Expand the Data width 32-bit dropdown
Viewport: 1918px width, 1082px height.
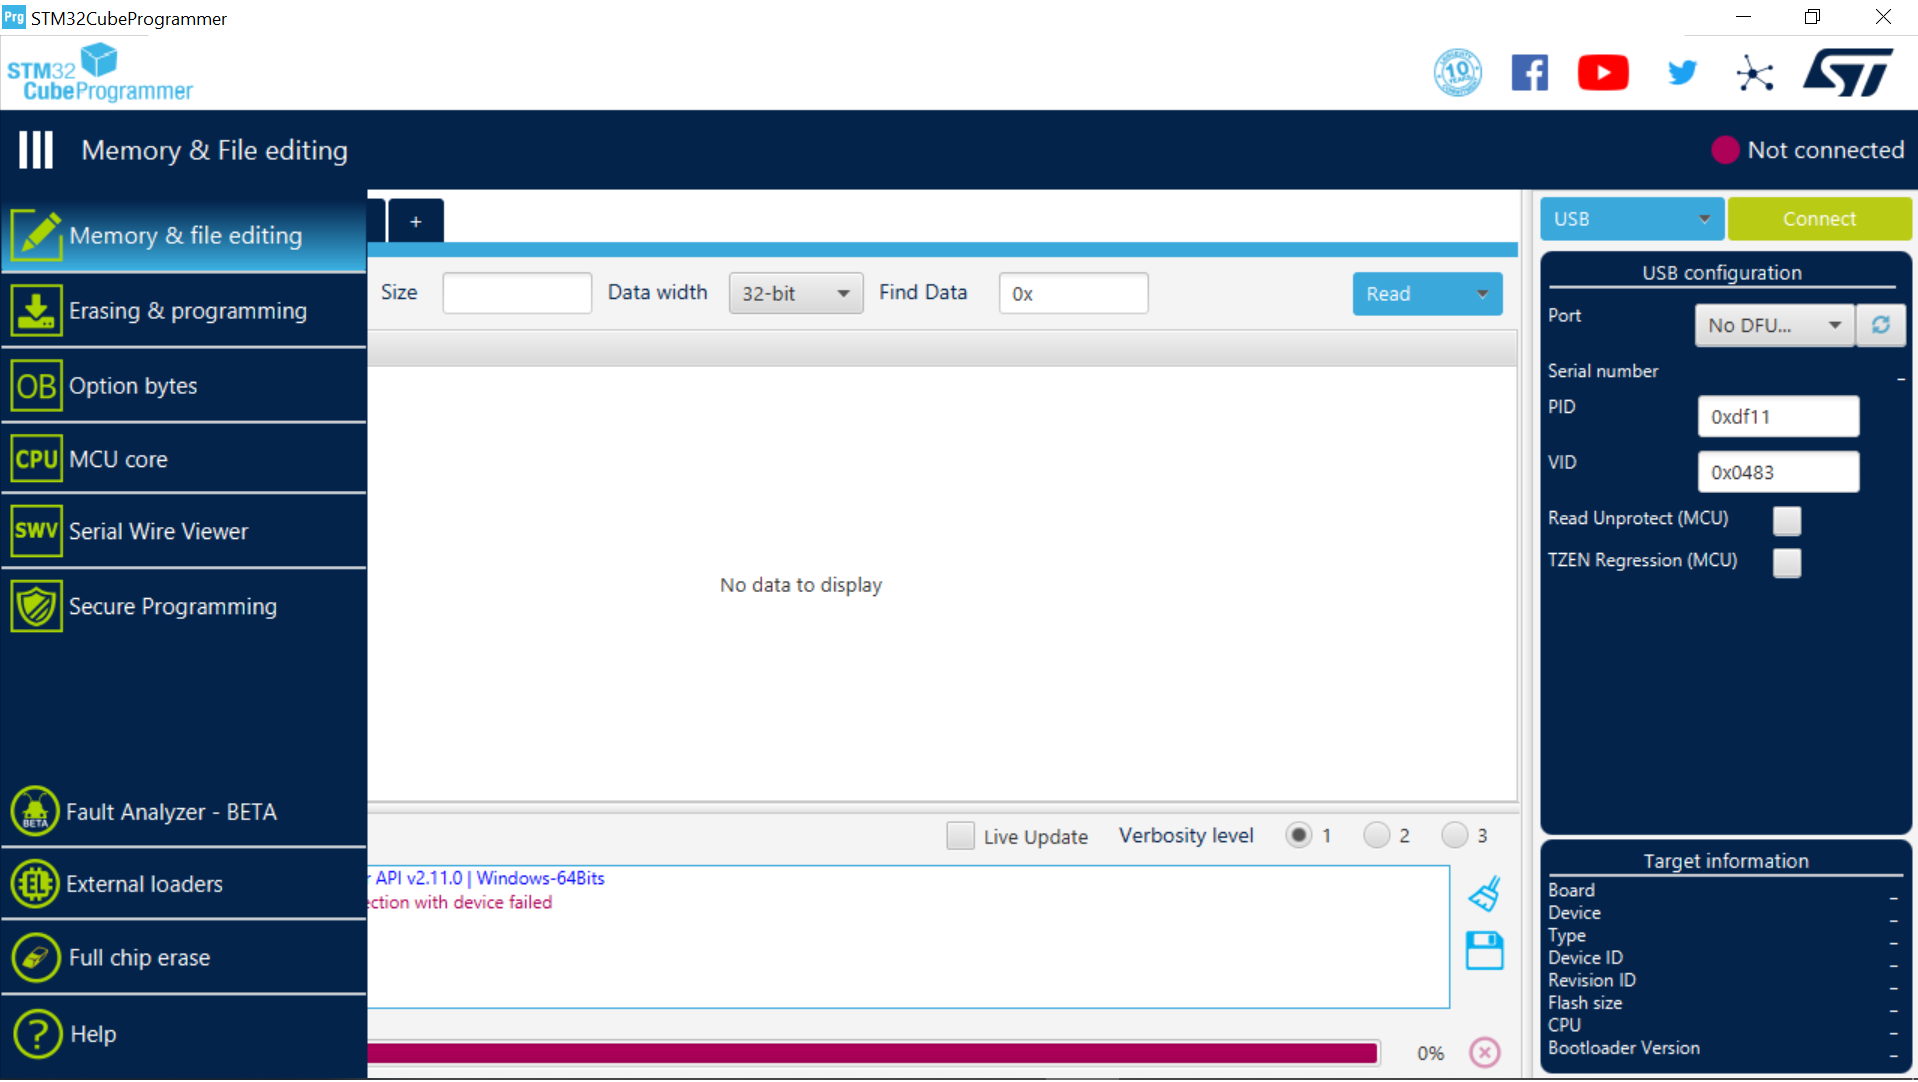(x=796, y=294)
